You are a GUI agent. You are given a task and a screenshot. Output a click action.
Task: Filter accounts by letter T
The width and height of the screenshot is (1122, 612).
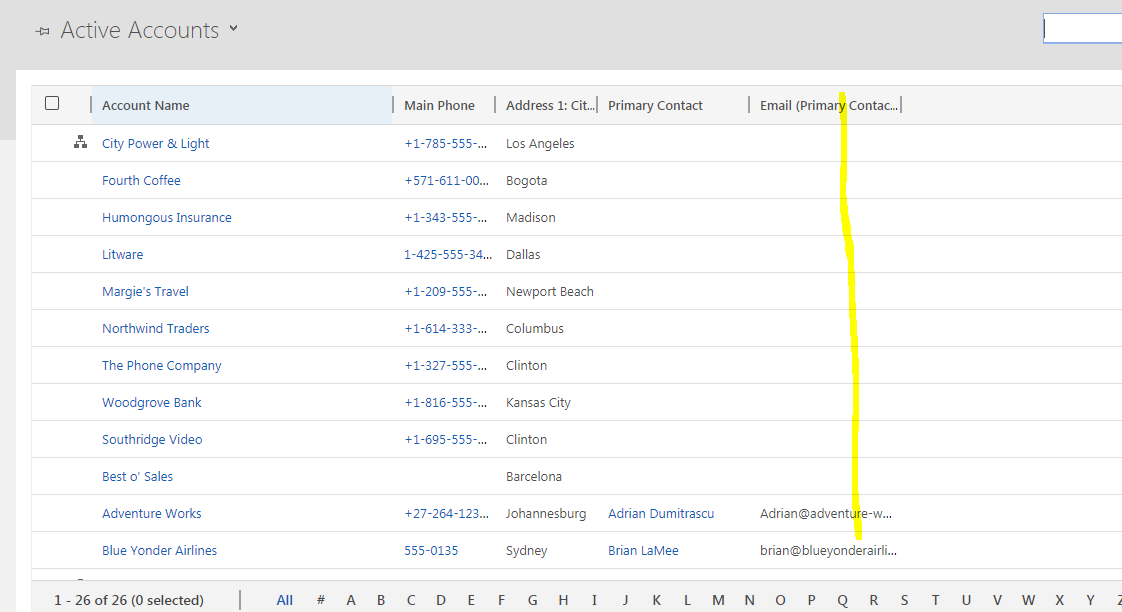935,600
